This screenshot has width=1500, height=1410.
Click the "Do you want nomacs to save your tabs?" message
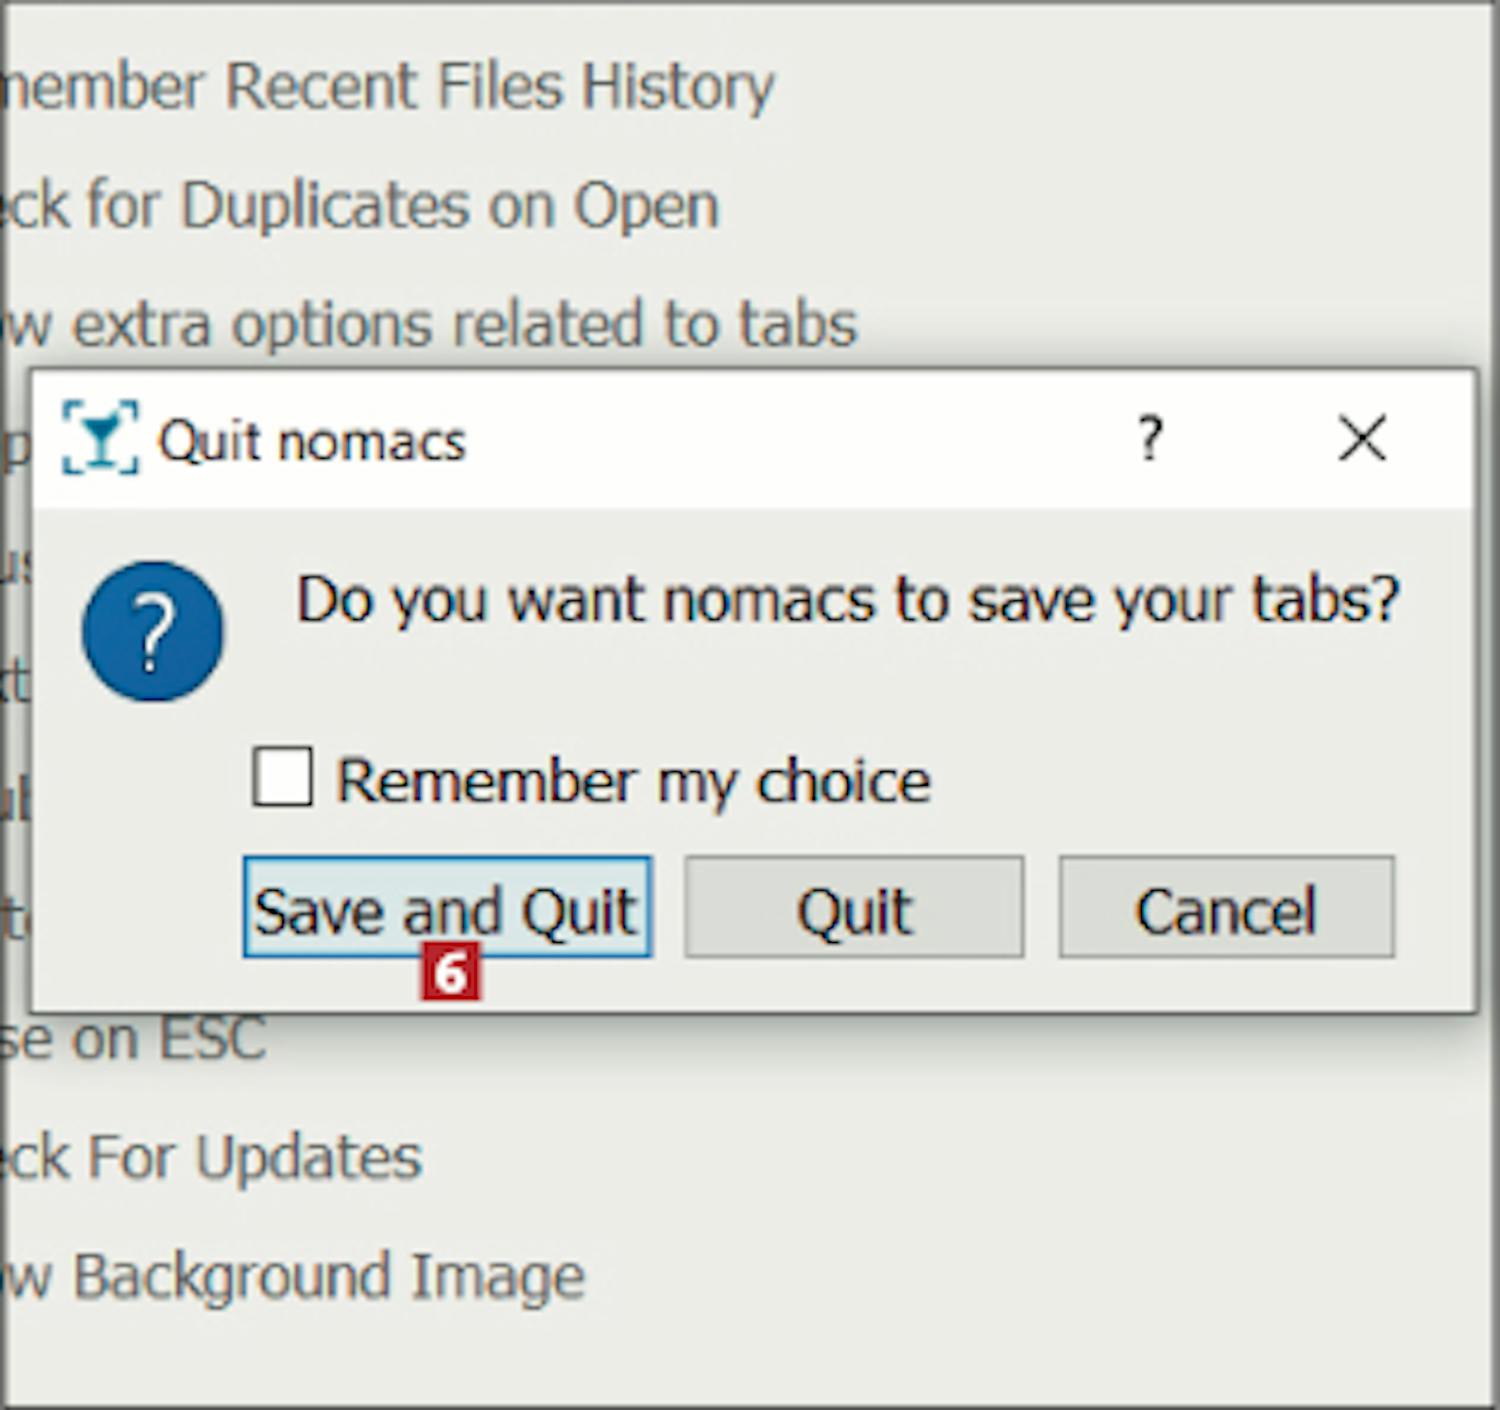847,600
